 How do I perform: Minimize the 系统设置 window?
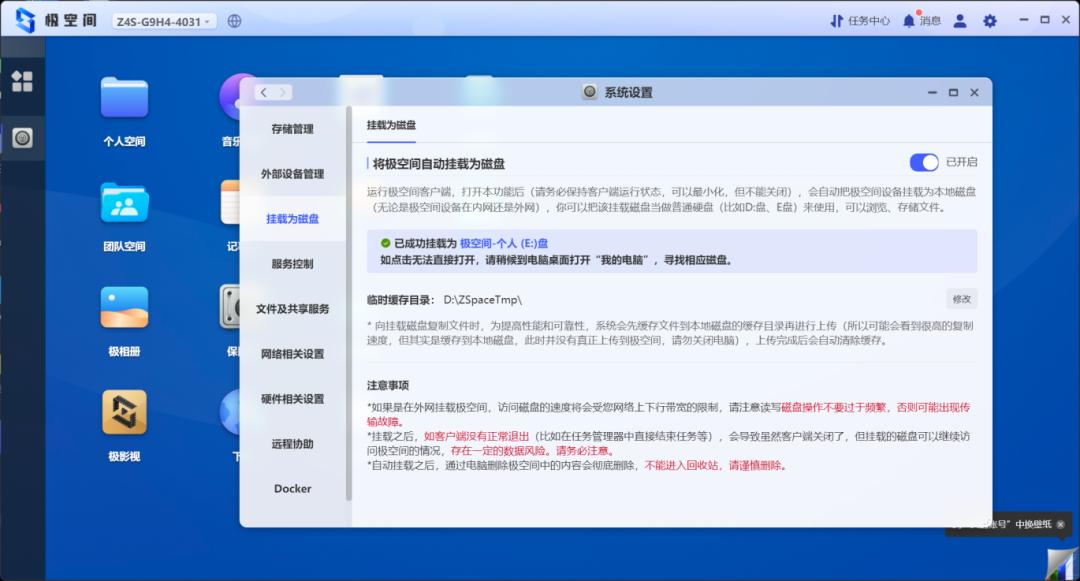pos(932,92)
